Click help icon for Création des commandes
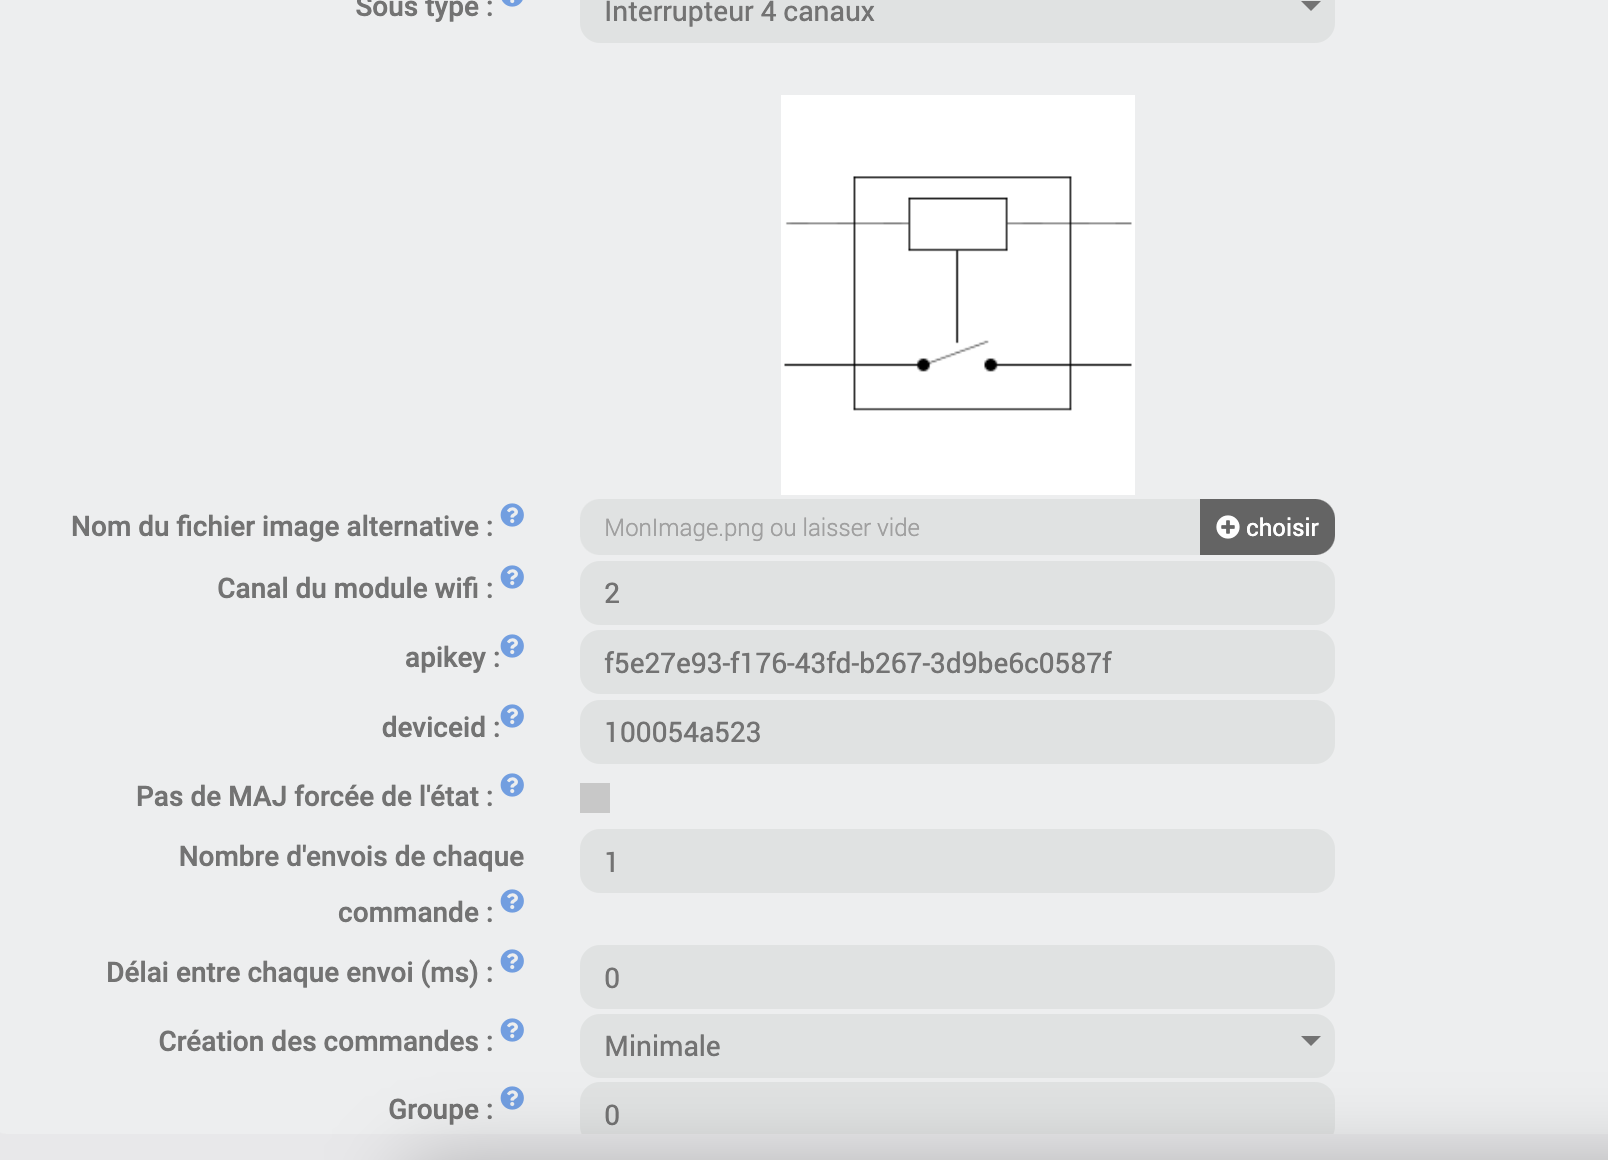 (x=512, y=1030)
